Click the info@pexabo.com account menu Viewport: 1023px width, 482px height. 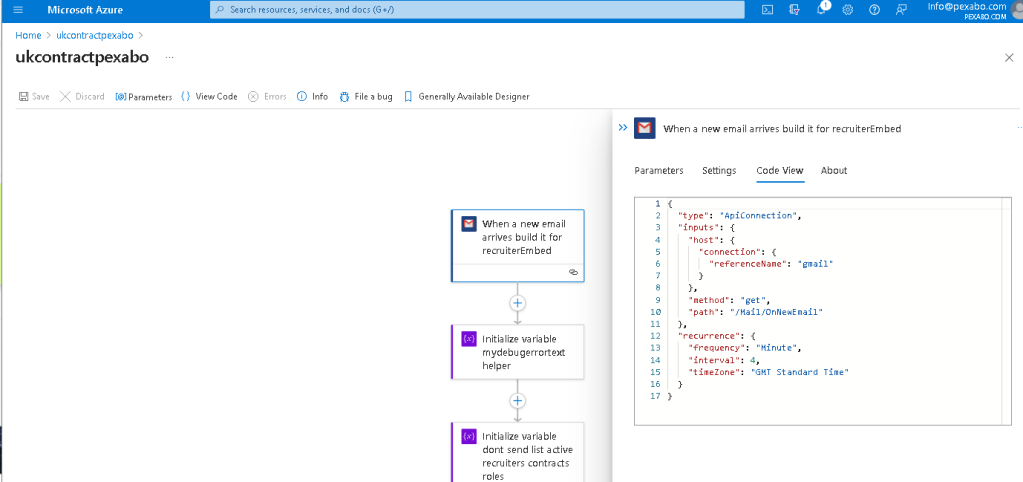click(966, 10)
